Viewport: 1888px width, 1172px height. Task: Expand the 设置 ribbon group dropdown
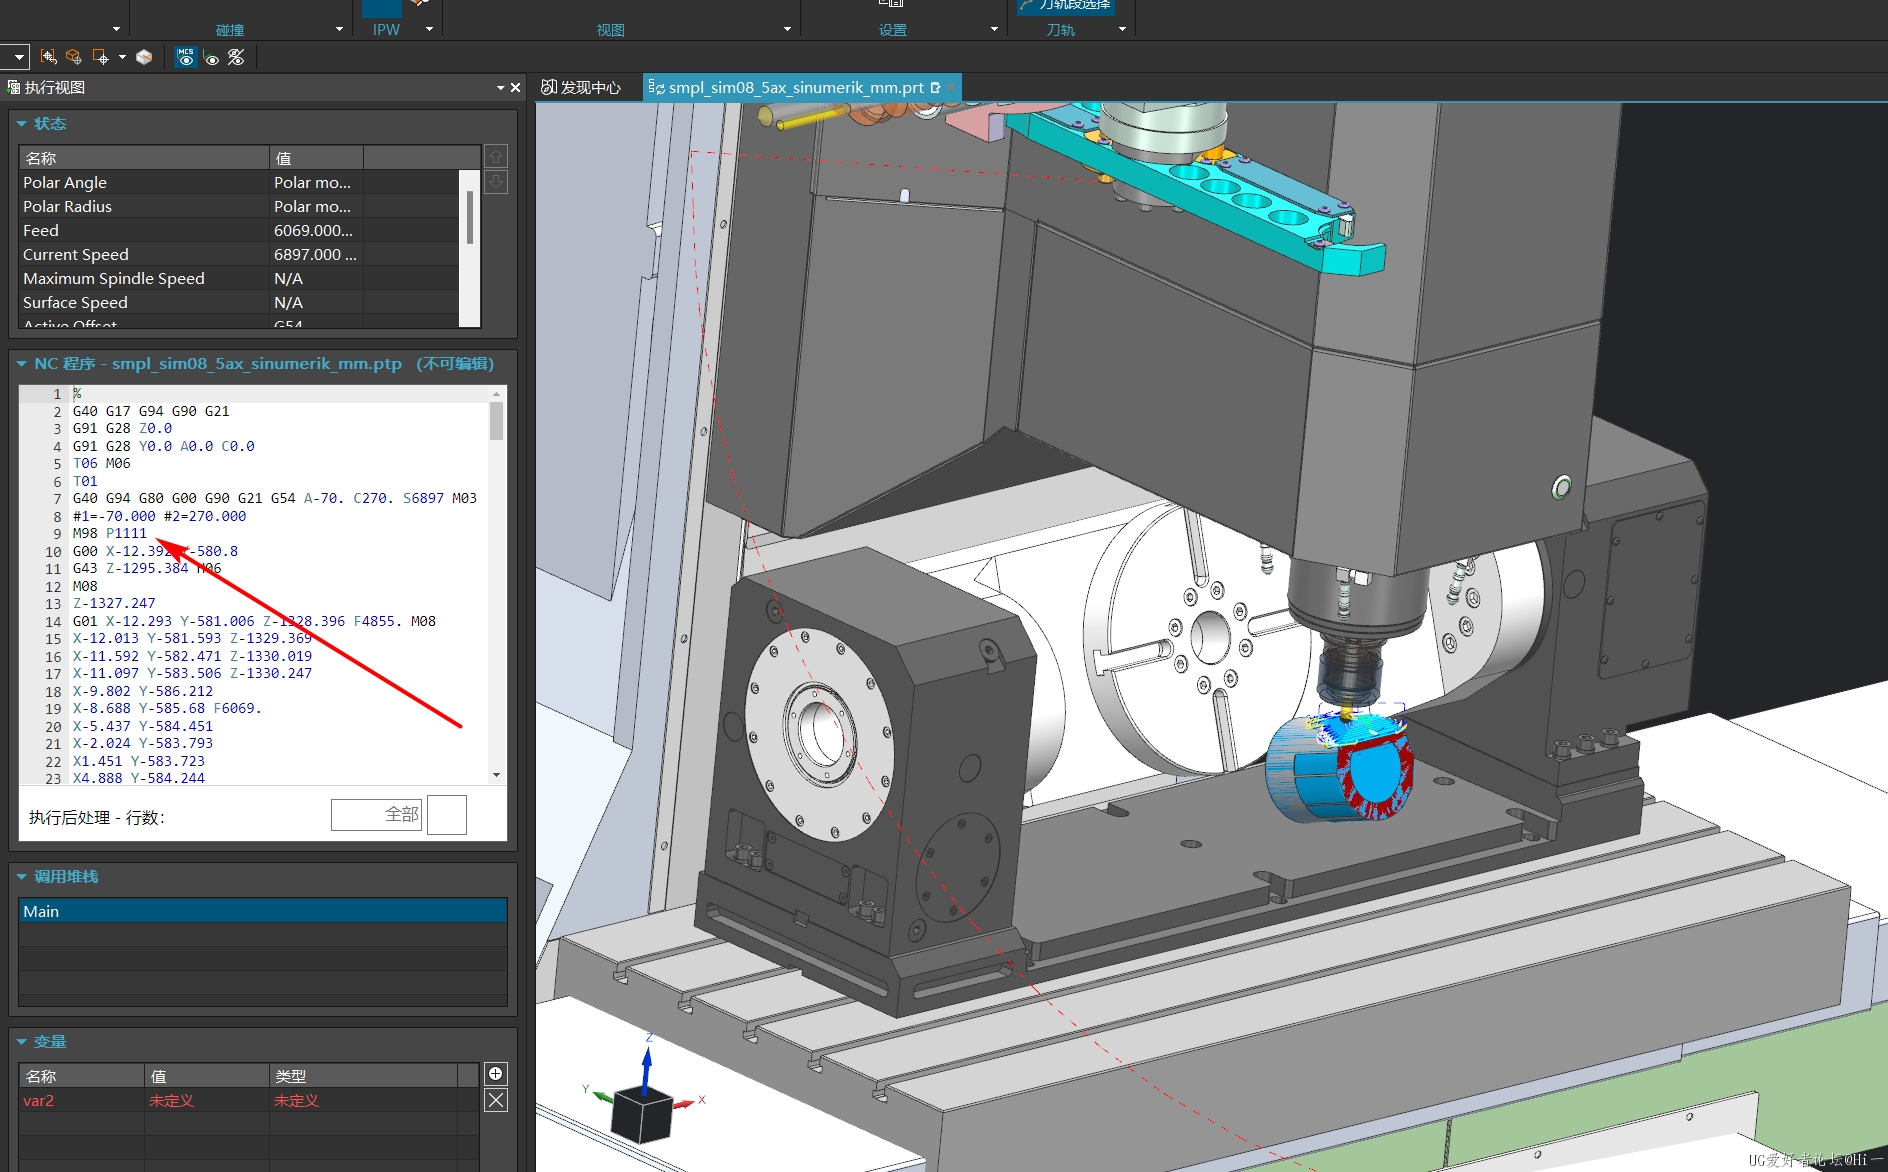tap(994, 29)
